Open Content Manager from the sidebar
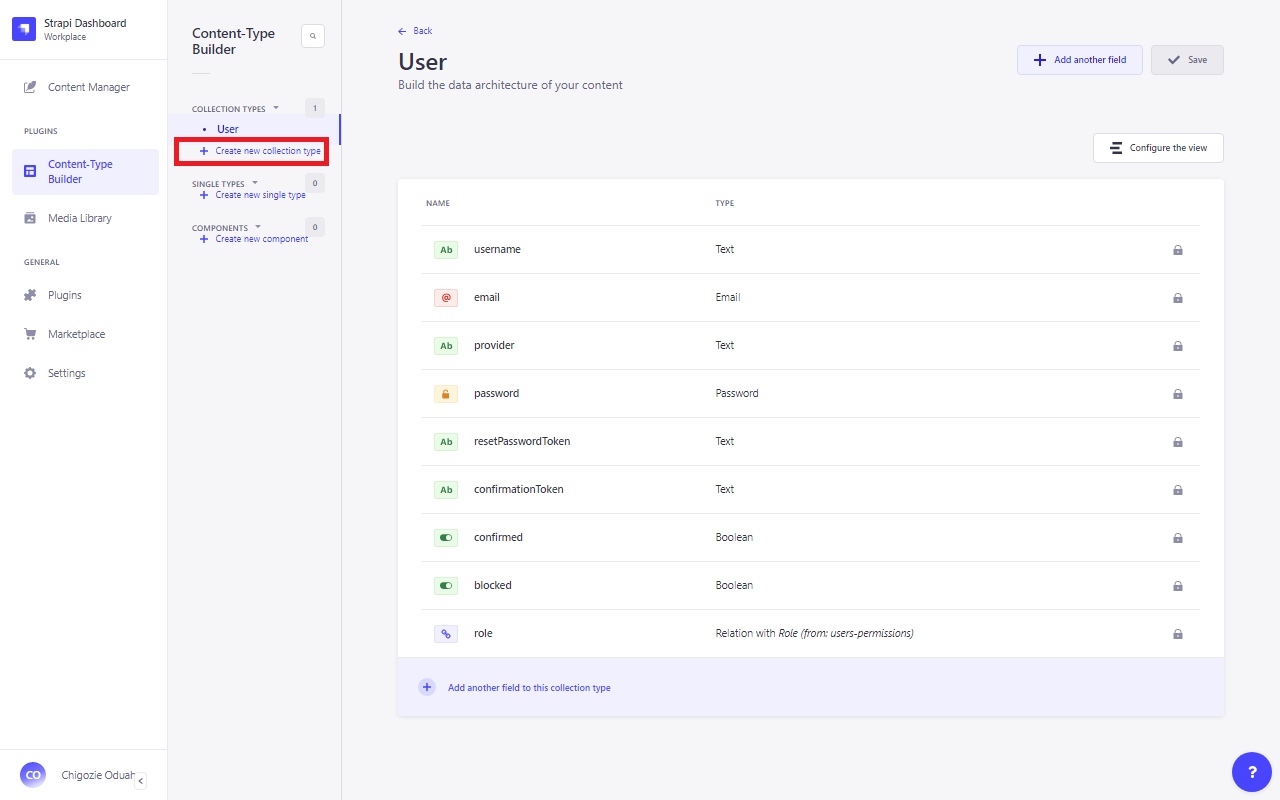The image size is (1280, 800). (x=88, y=87)
